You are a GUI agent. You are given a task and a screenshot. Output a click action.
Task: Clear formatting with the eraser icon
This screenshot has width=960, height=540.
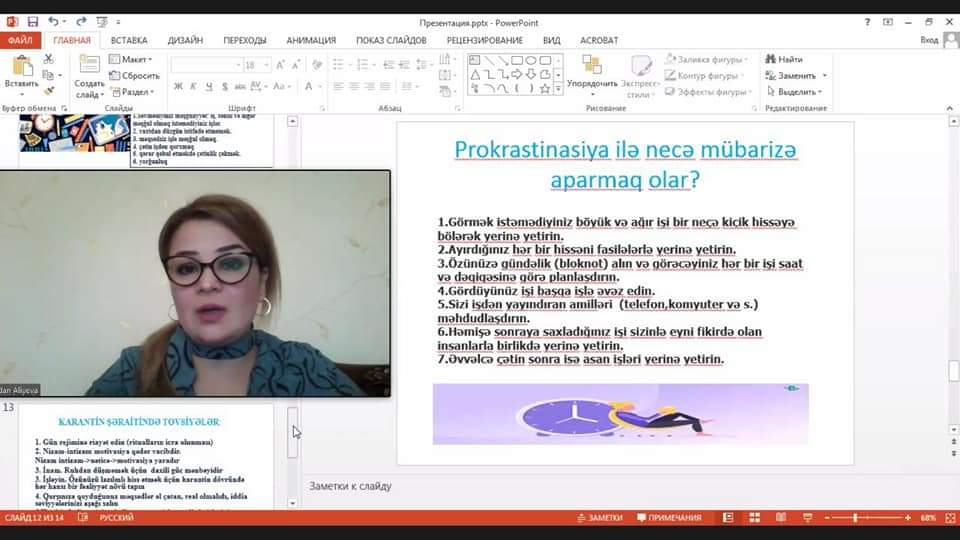(317, 65)
